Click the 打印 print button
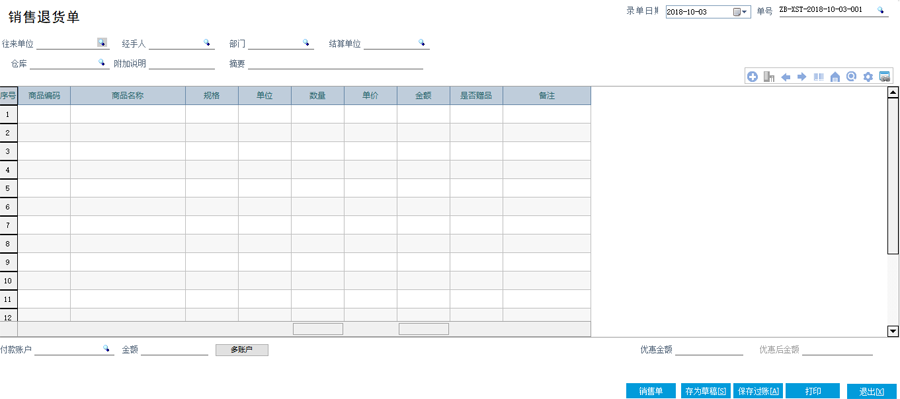900x399 pixels. click(x=813, y=391)
